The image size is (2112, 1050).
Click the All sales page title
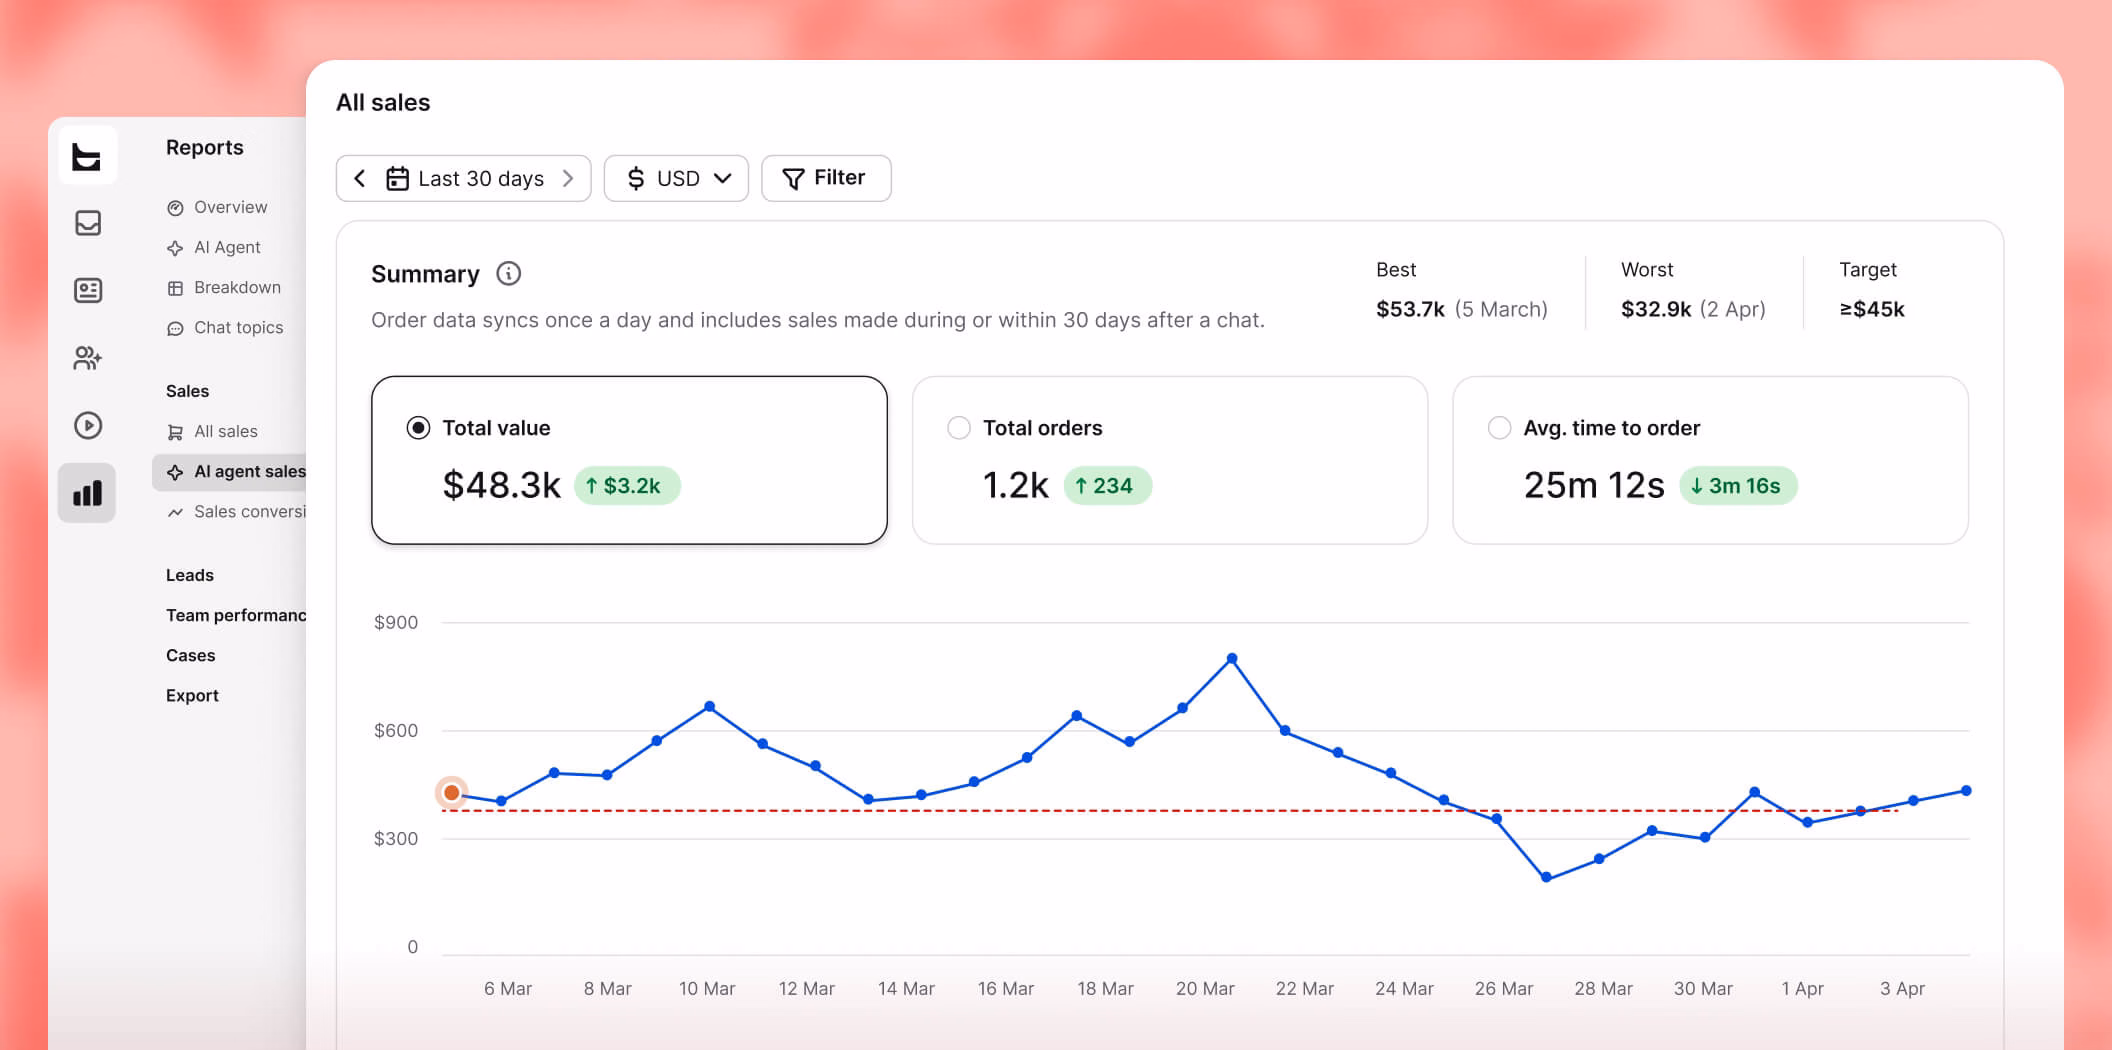(x=383, y=102)
